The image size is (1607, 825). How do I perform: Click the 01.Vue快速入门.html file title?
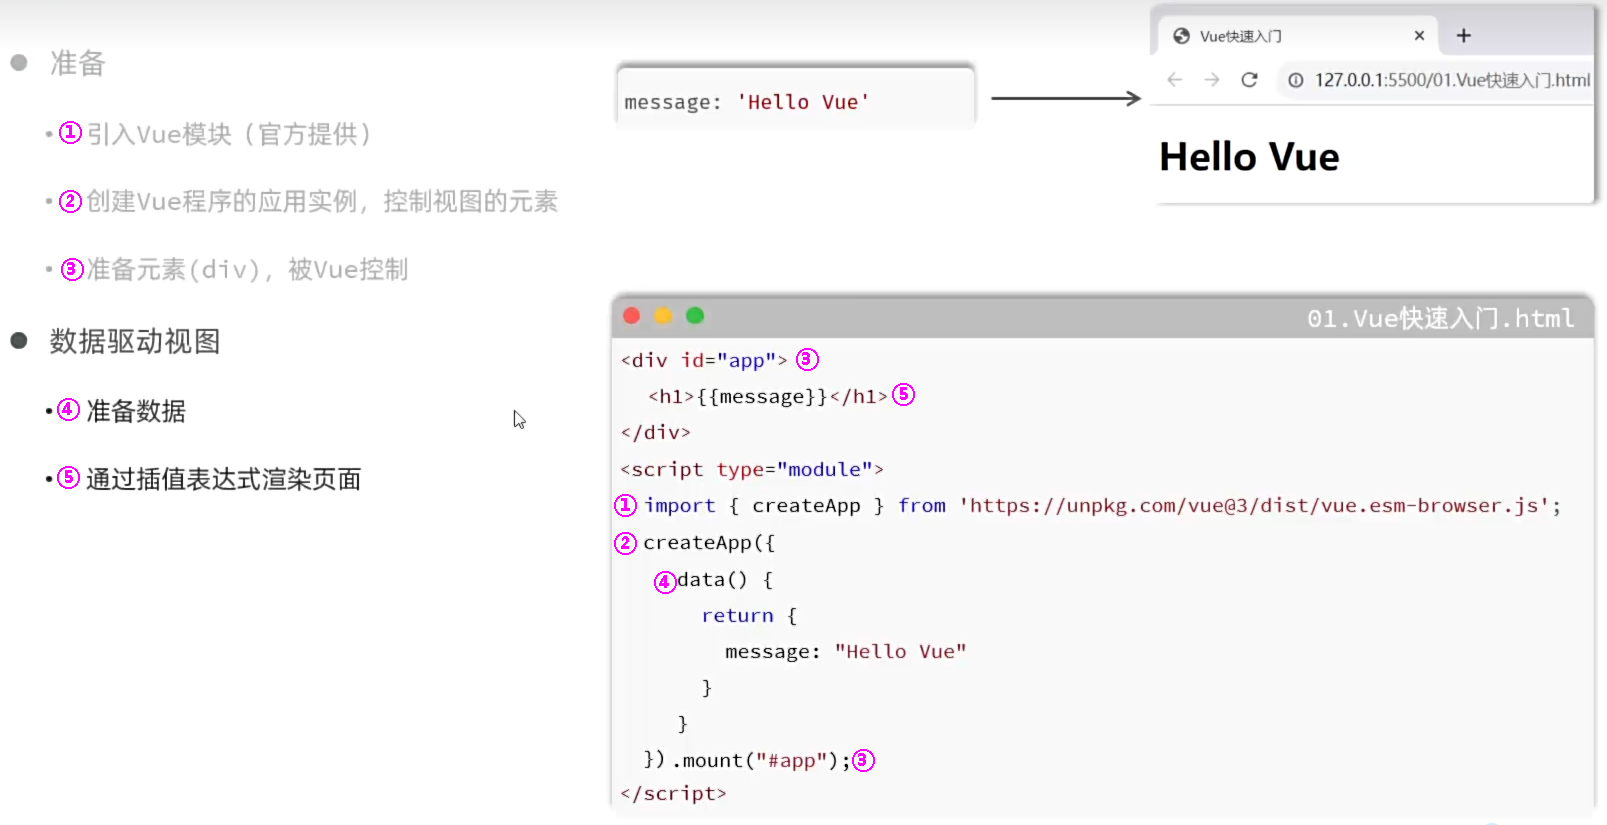(1440, 318)
